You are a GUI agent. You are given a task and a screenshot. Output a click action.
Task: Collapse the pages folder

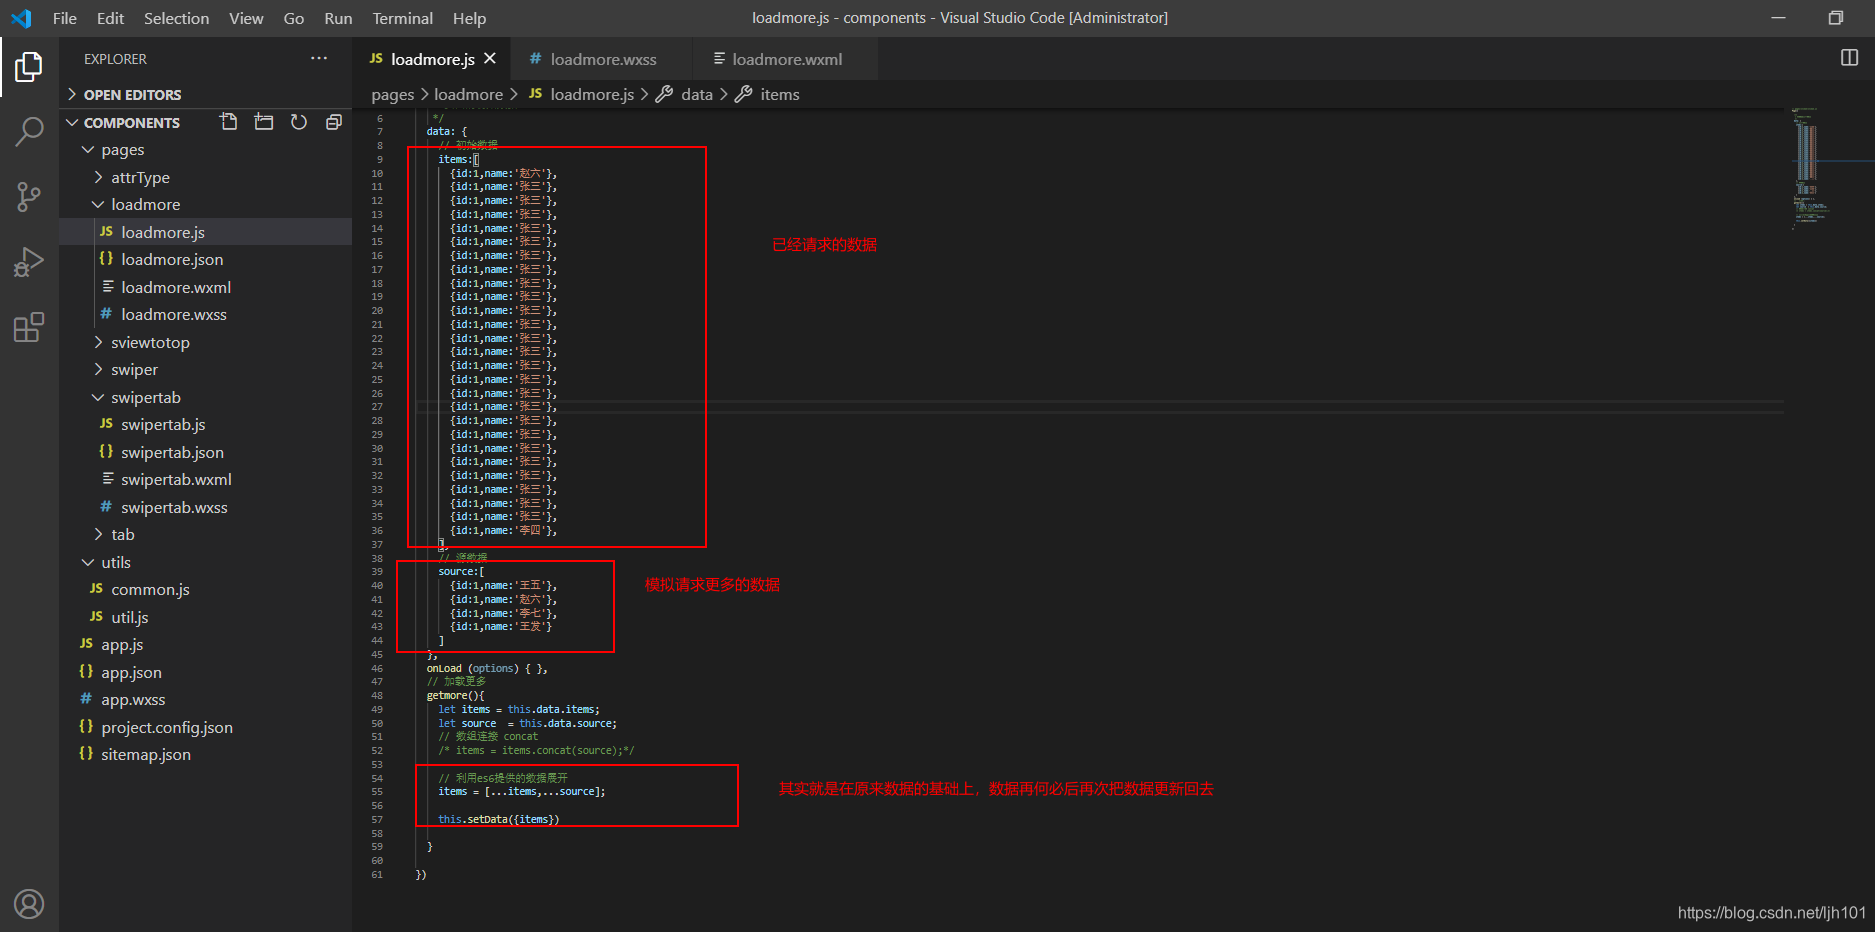[x=205, y=149]
